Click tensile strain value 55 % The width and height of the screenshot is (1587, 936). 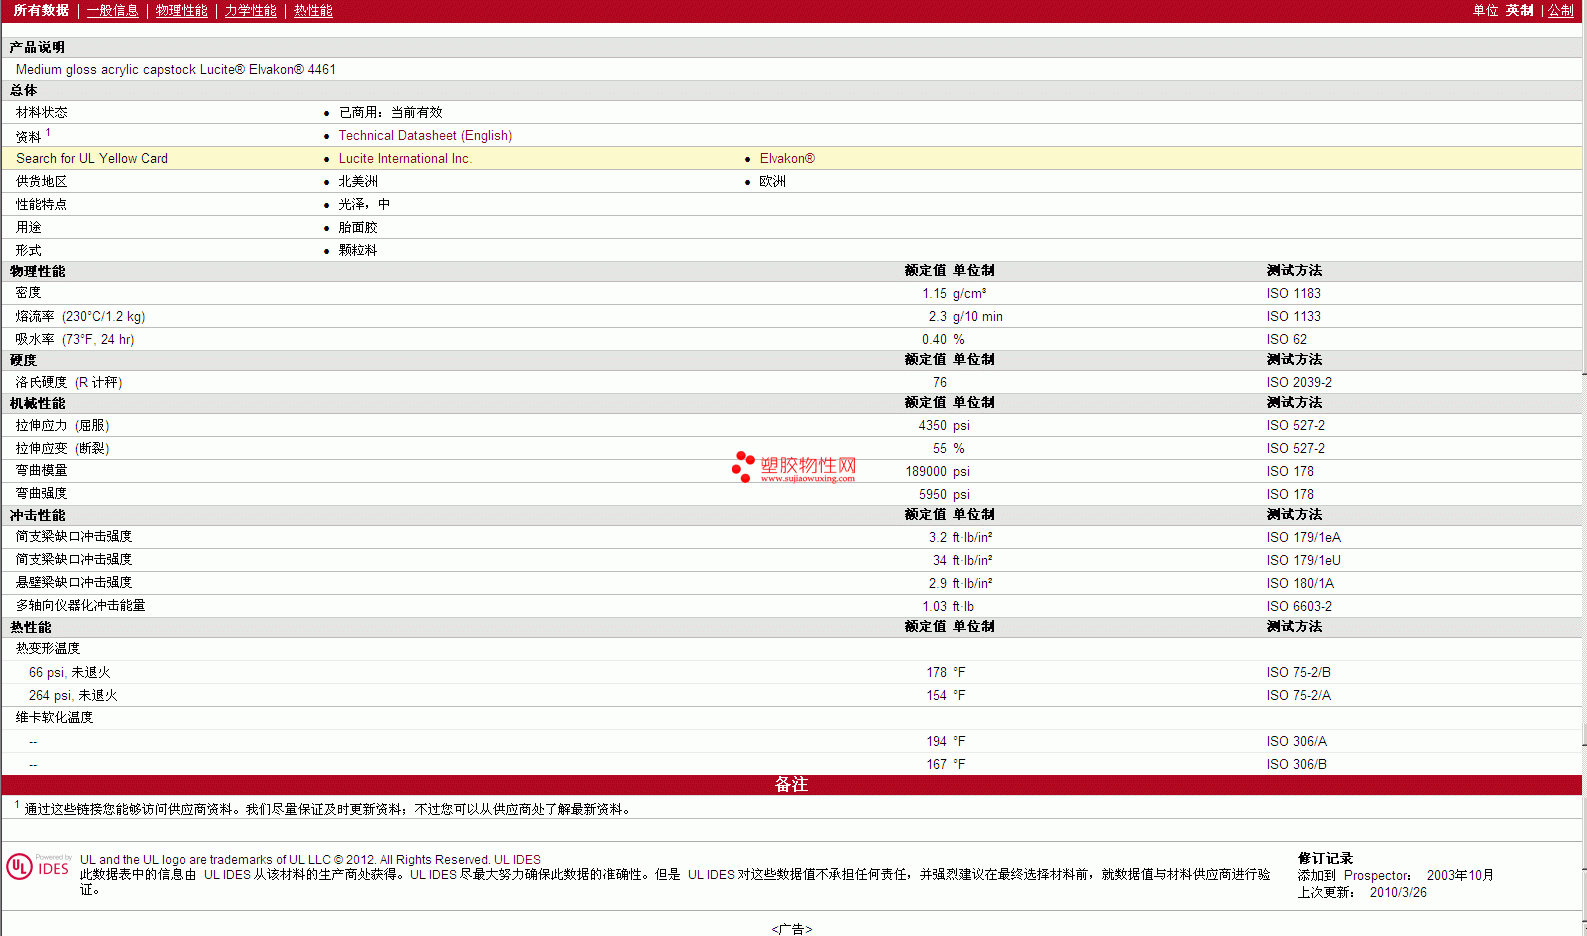tap(948, 449)
